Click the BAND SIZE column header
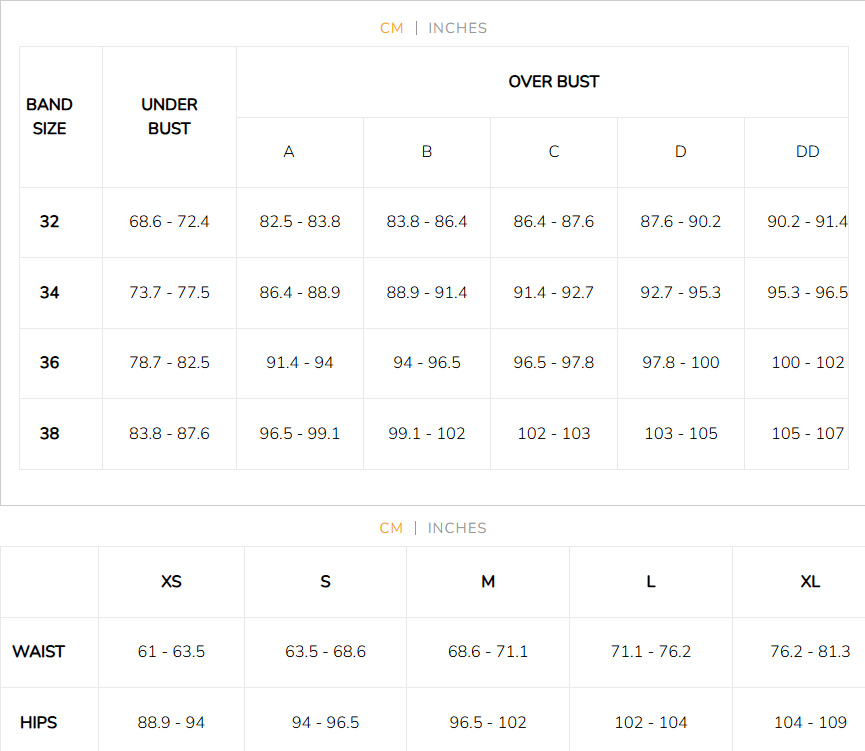The width and height of the screenshot is (865, 751). coord(49,116)
